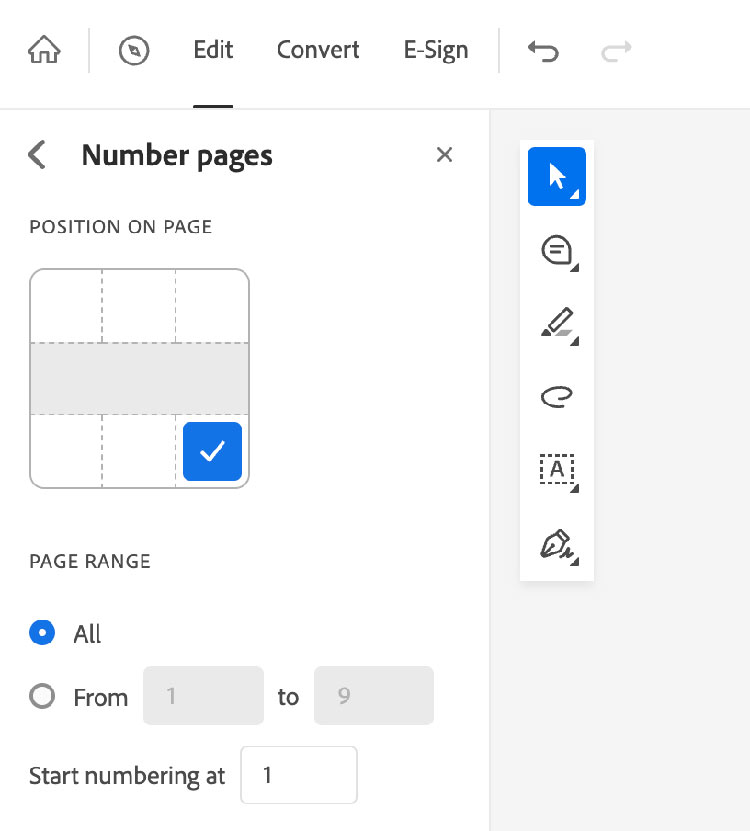
Task: Go to the Home screen icon
Action: (x=44, y=51)
